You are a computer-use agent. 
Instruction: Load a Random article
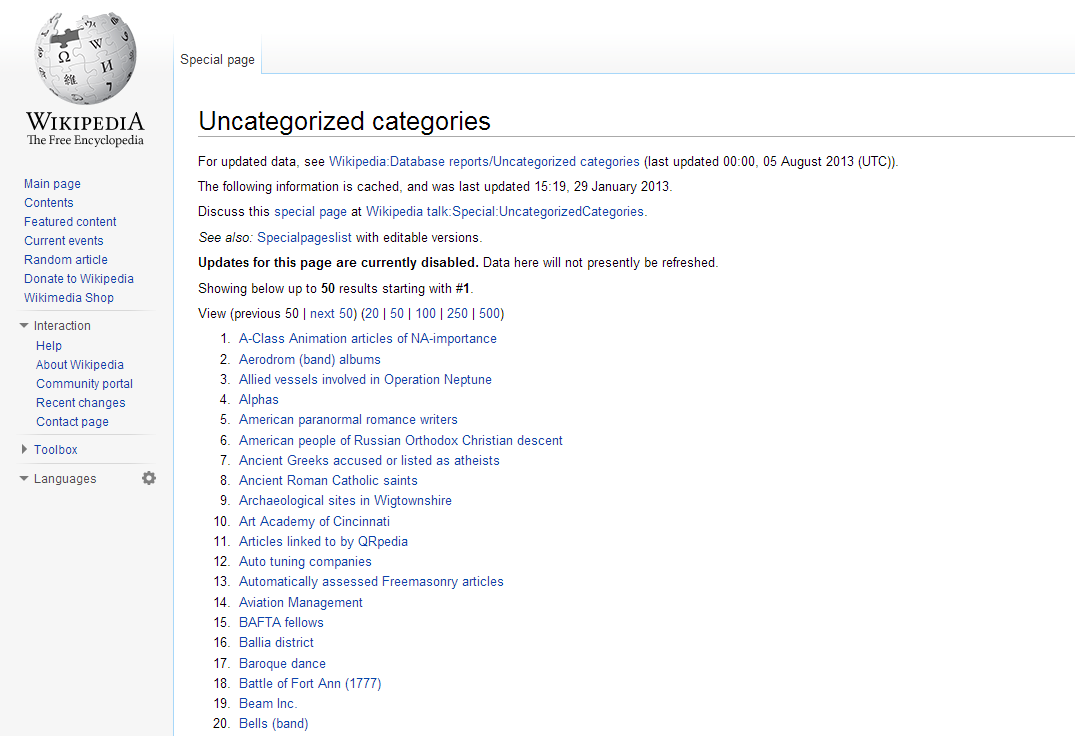click(66, 260)
